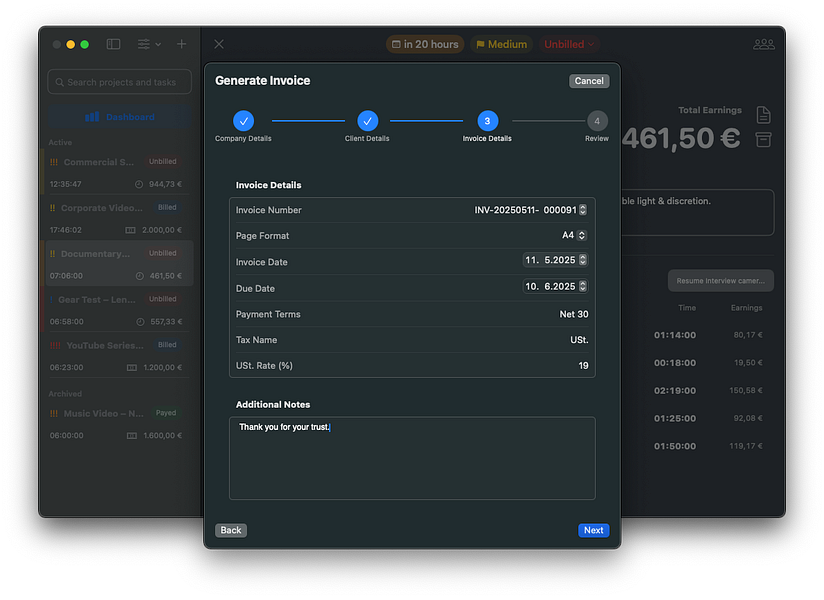The width and height of the screenshot is (824, 600).
Task: Click the plus icon to add project
Action: (x=181, y=44)
